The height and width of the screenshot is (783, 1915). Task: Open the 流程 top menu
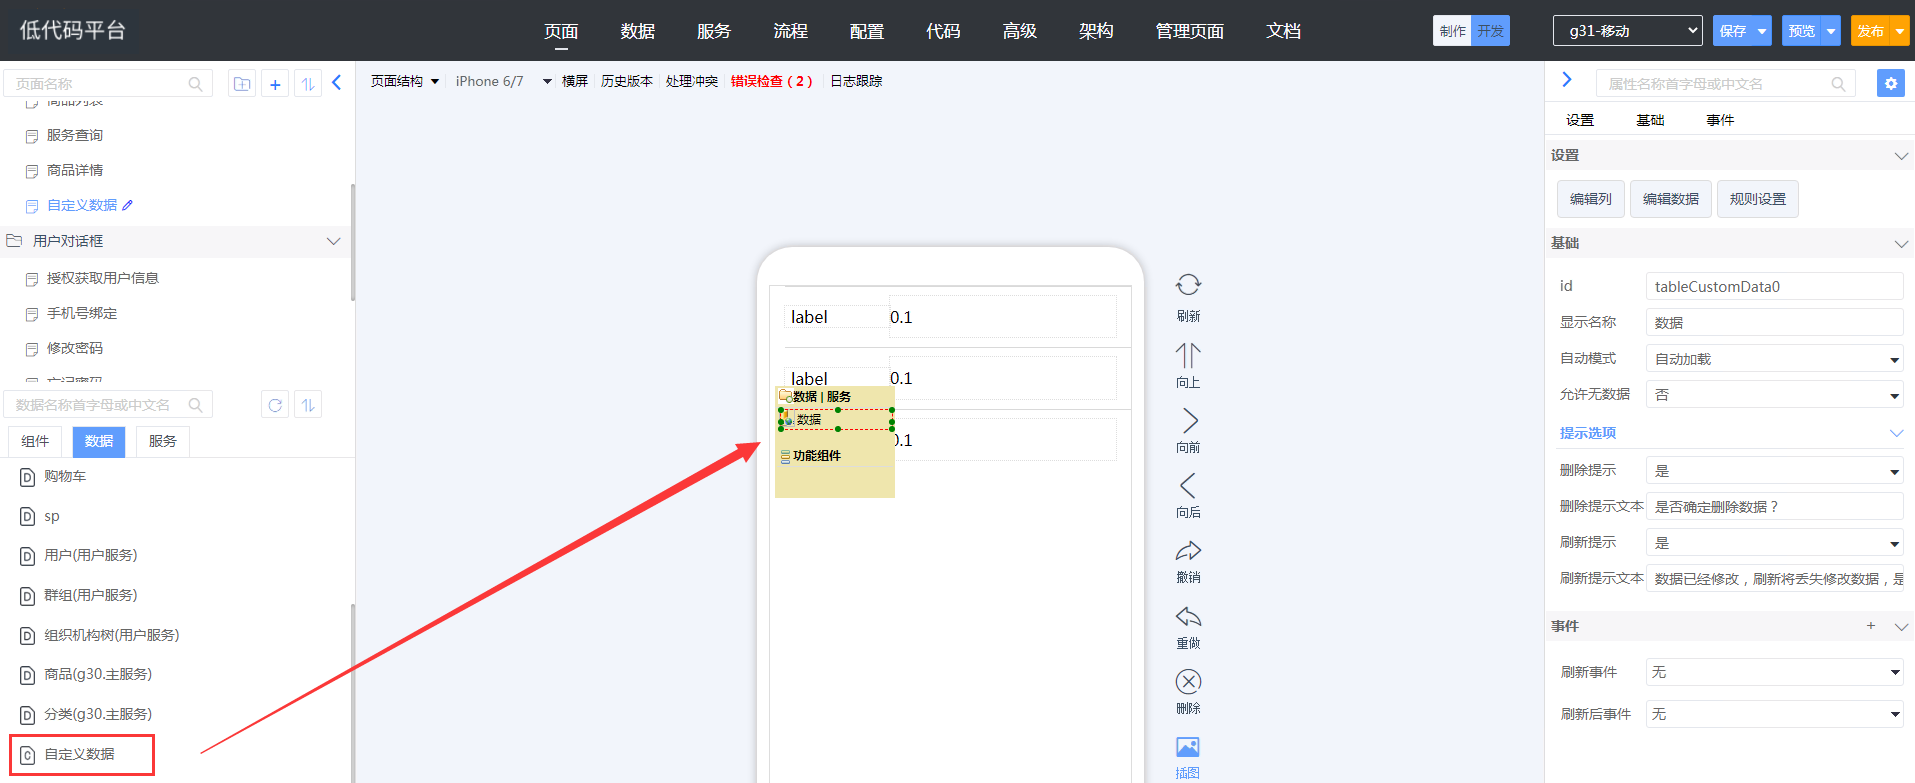click(790, 31)
